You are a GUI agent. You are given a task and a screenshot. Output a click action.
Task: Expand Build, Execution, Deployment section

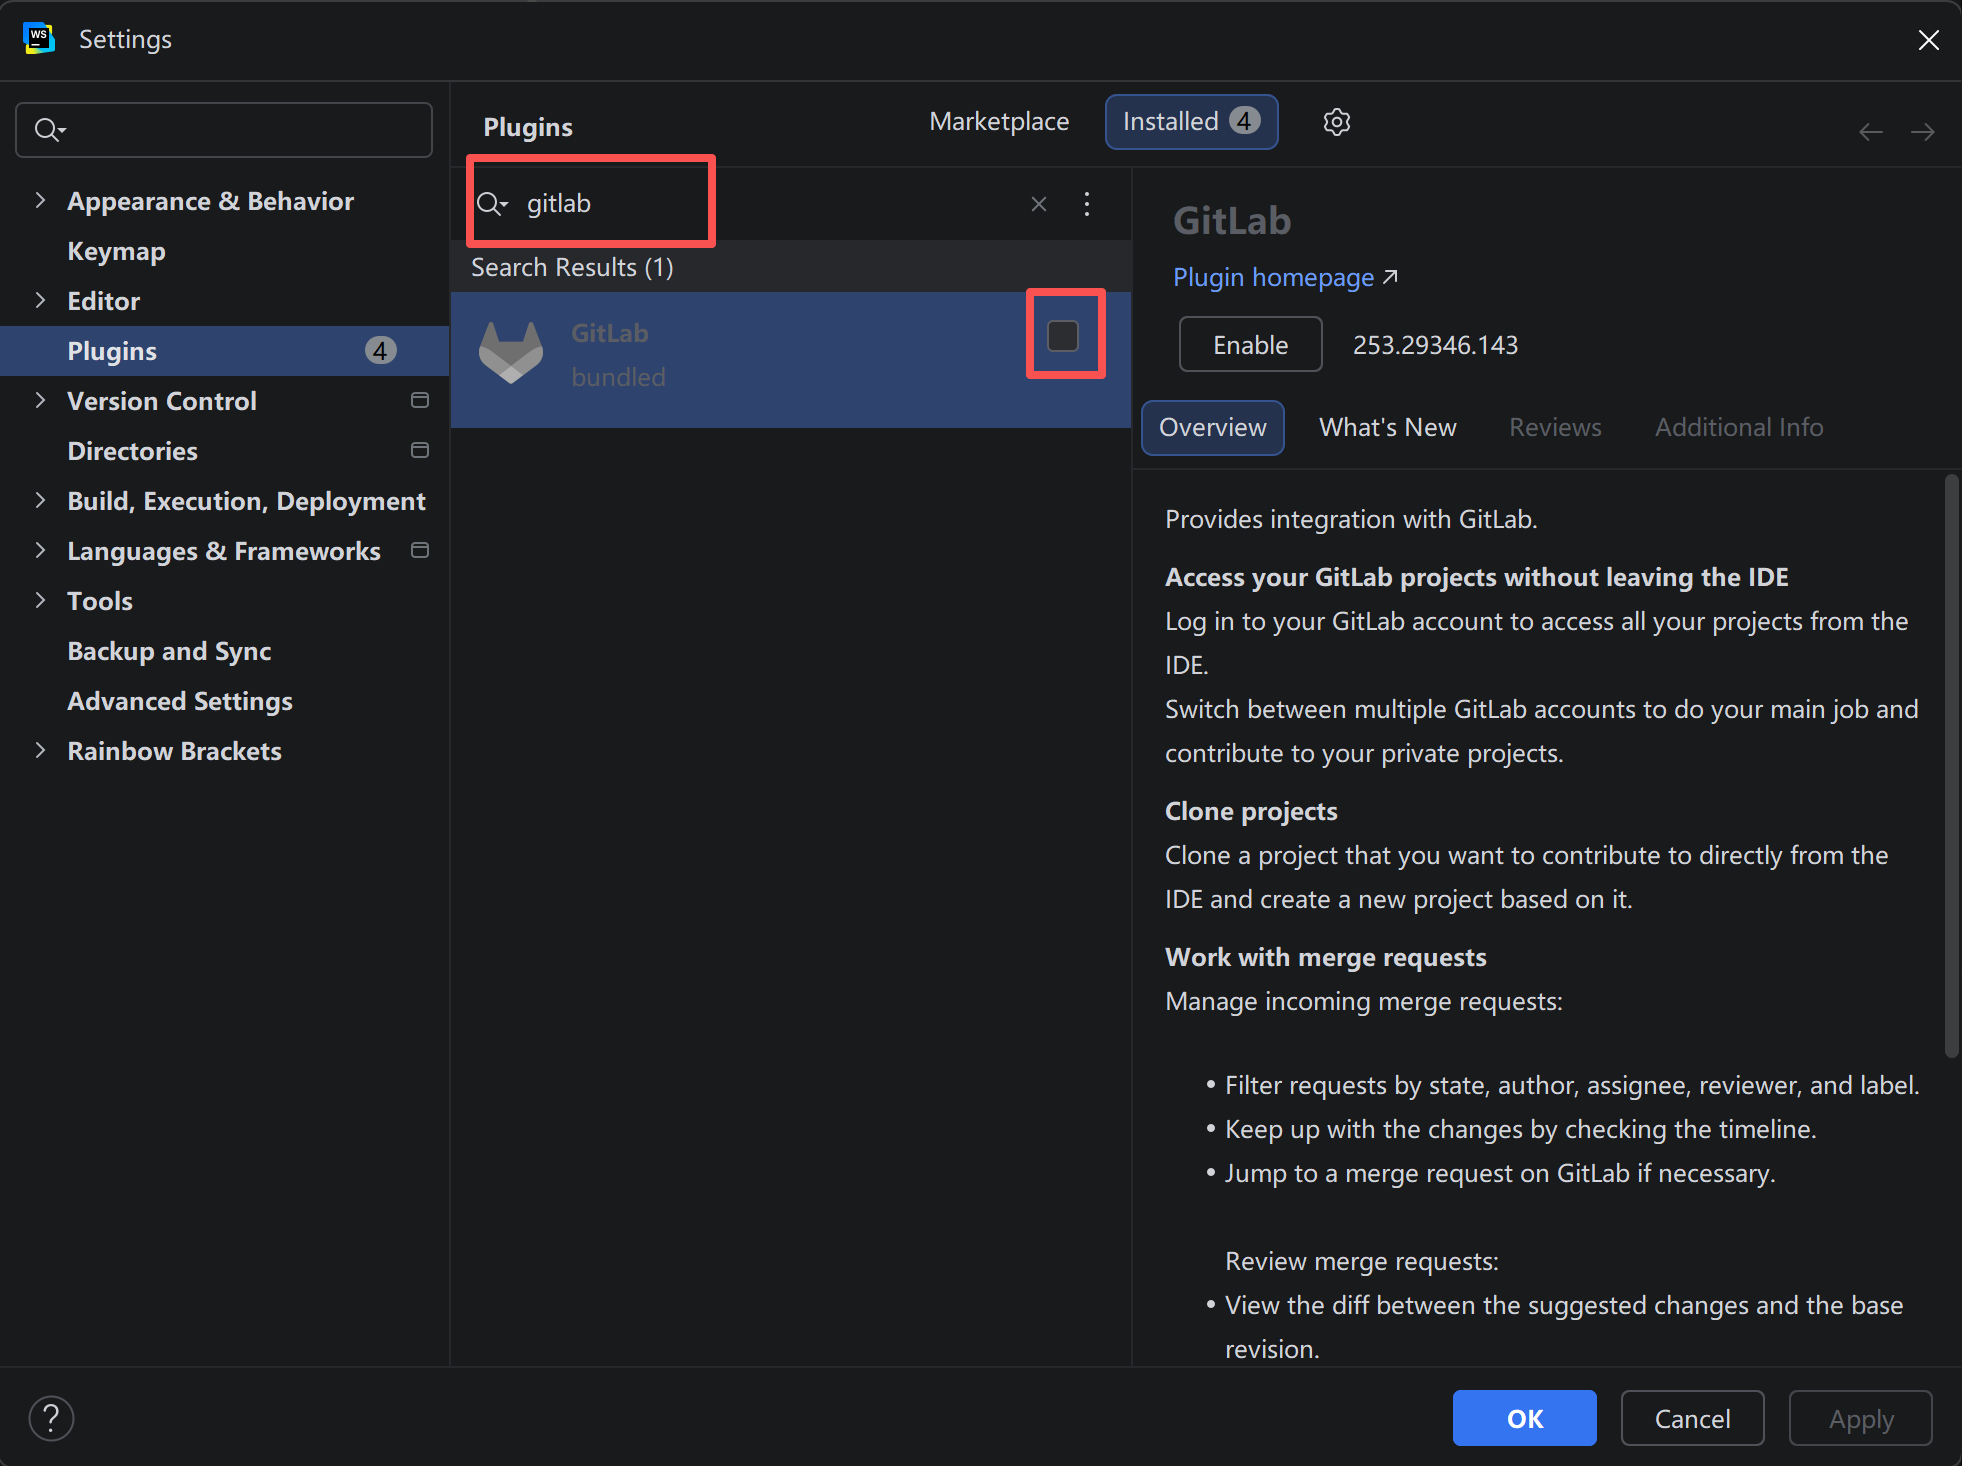click(x=40, y=500)
